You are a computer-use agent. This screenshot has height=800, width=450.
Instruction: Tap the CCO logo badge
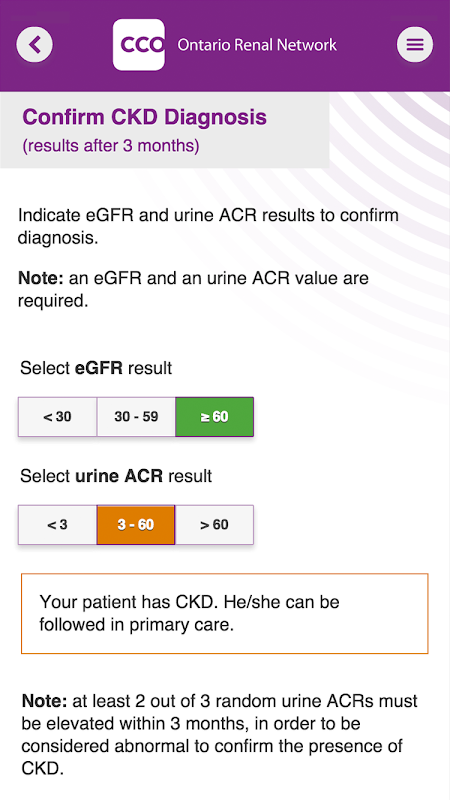139,45
